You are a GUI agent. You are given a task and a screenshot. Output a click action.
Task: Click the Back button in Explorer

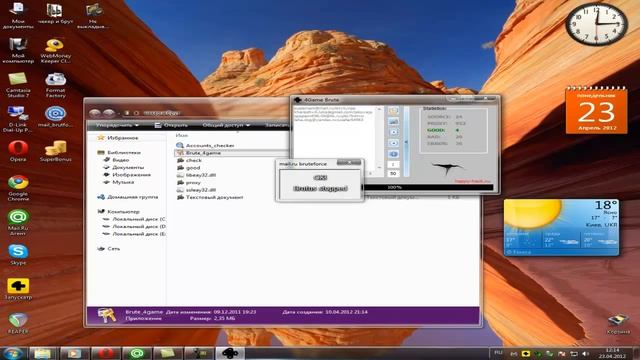click(95, 113)
